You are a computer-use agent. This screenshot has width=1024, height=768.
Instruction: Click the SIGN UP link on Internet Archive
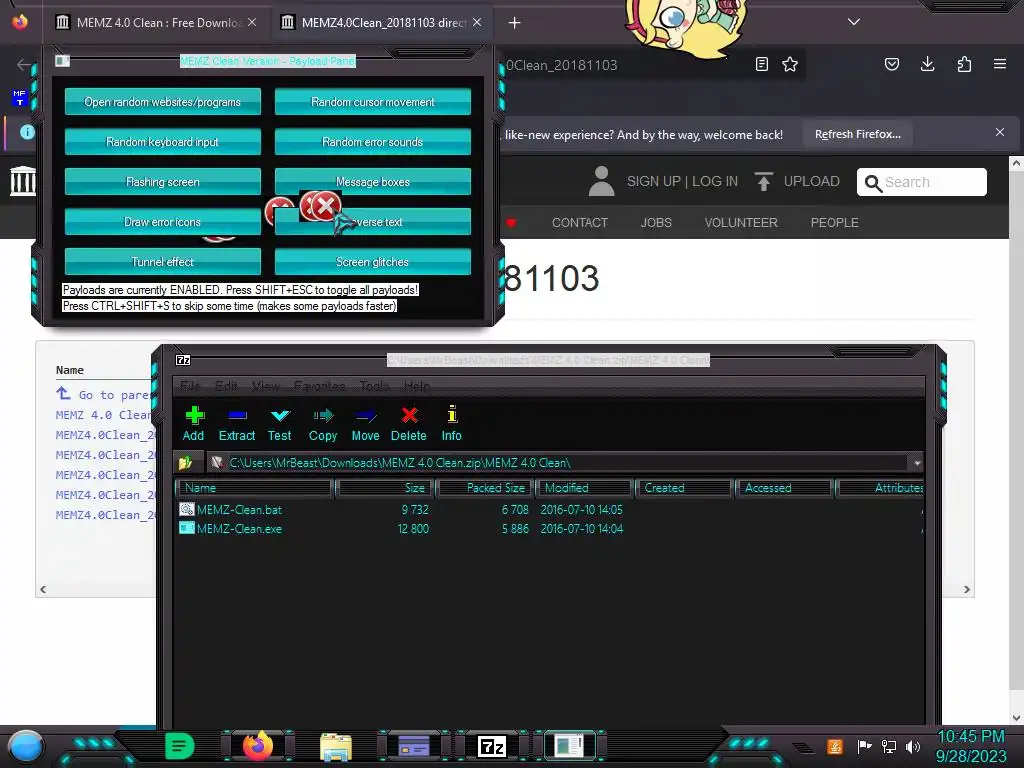[x=654, y=182]
